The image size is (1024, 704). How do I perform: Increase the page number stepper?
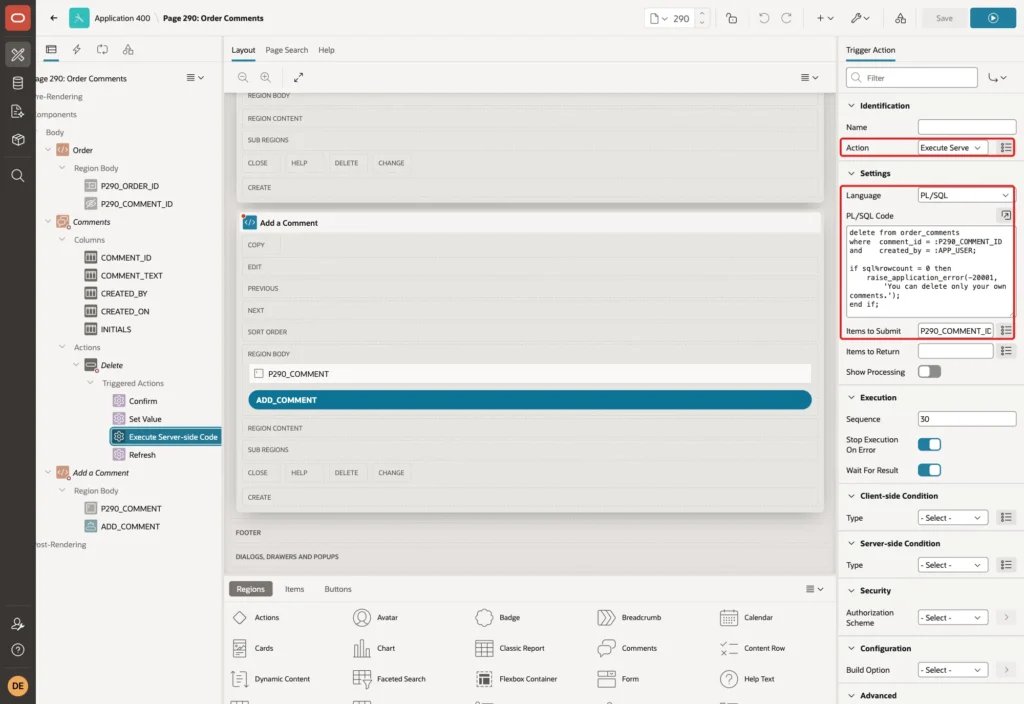tap(702, 14)
